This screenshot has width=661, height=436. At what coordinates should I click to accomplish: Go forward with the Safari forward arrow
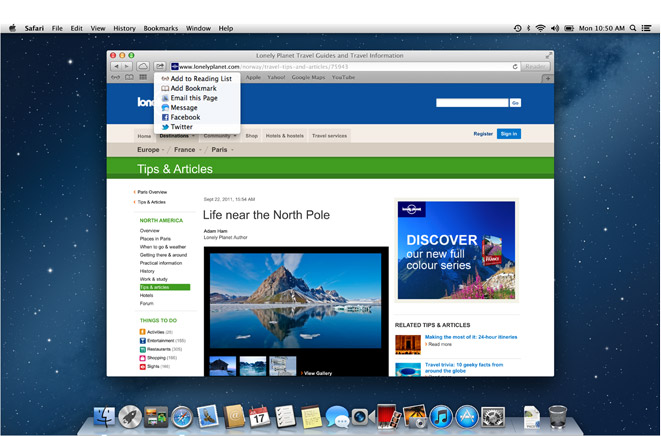click(127, 66)
